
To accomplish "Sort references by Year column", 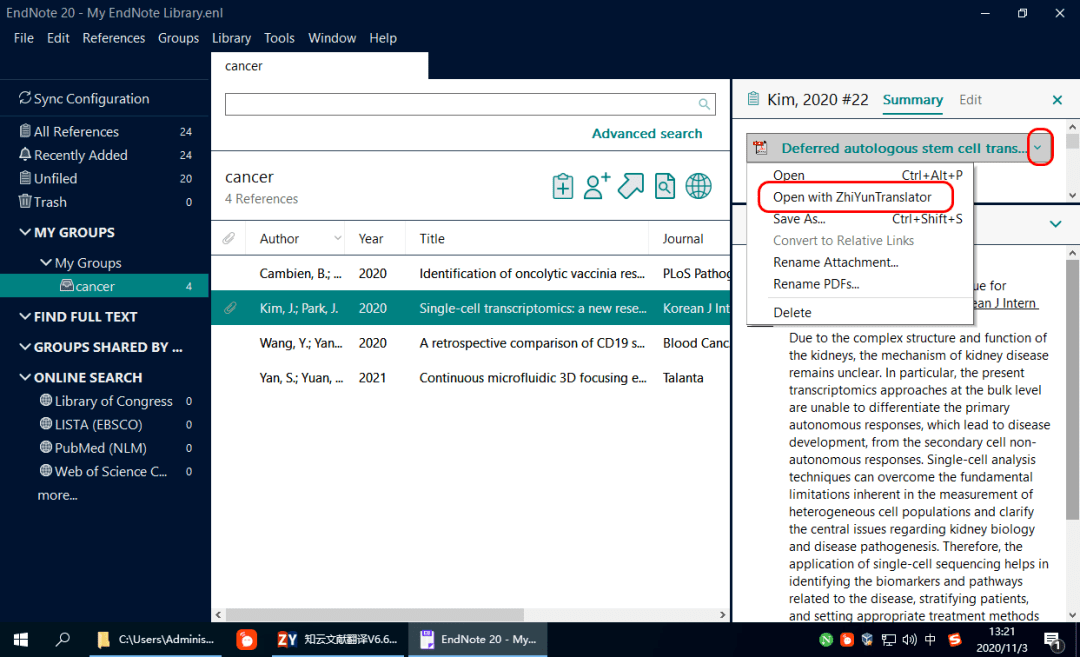I will (x=371, y=238).
